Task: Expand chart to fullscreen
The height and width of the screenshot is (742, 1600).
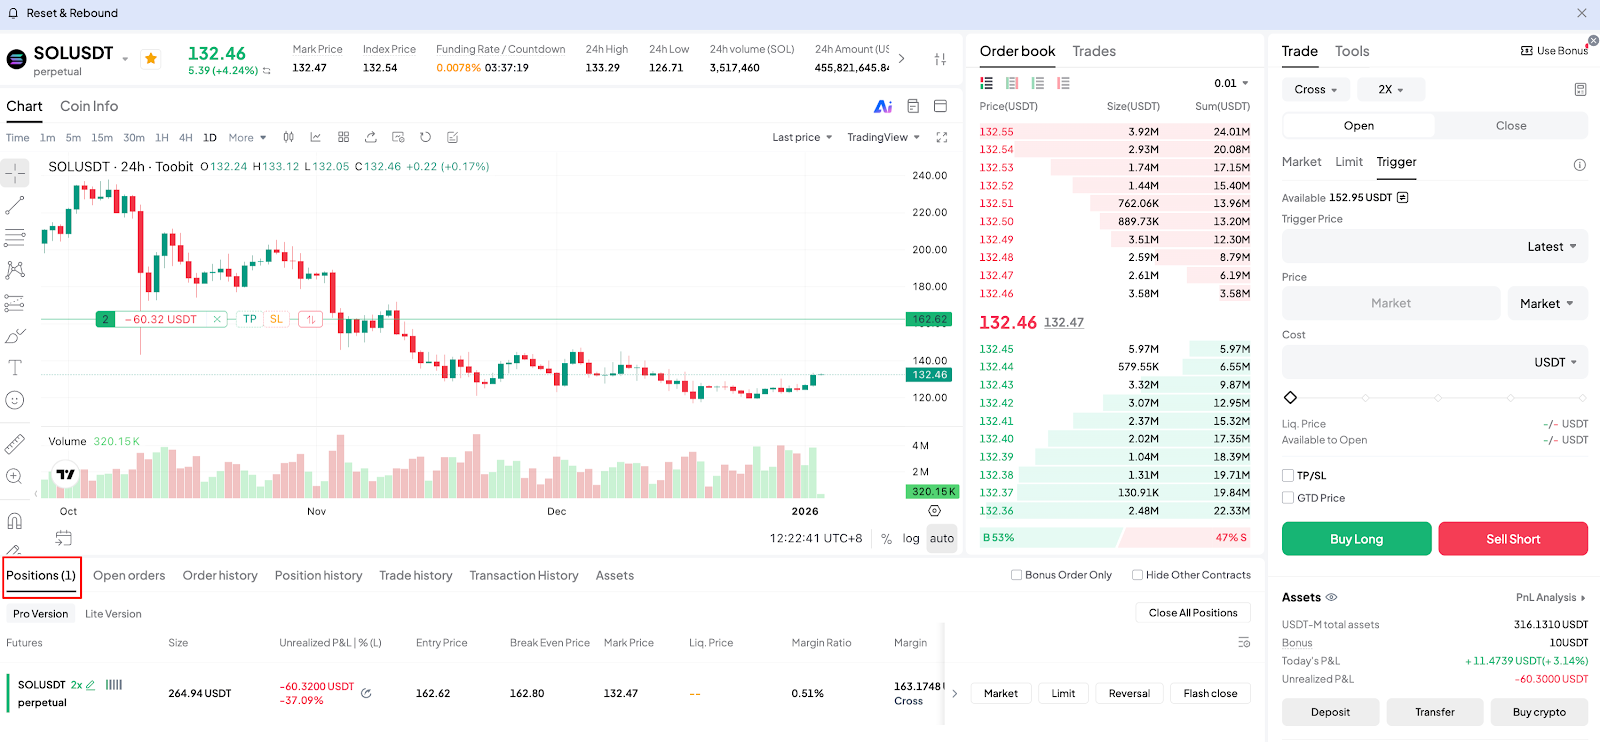Action: (942, 138)
